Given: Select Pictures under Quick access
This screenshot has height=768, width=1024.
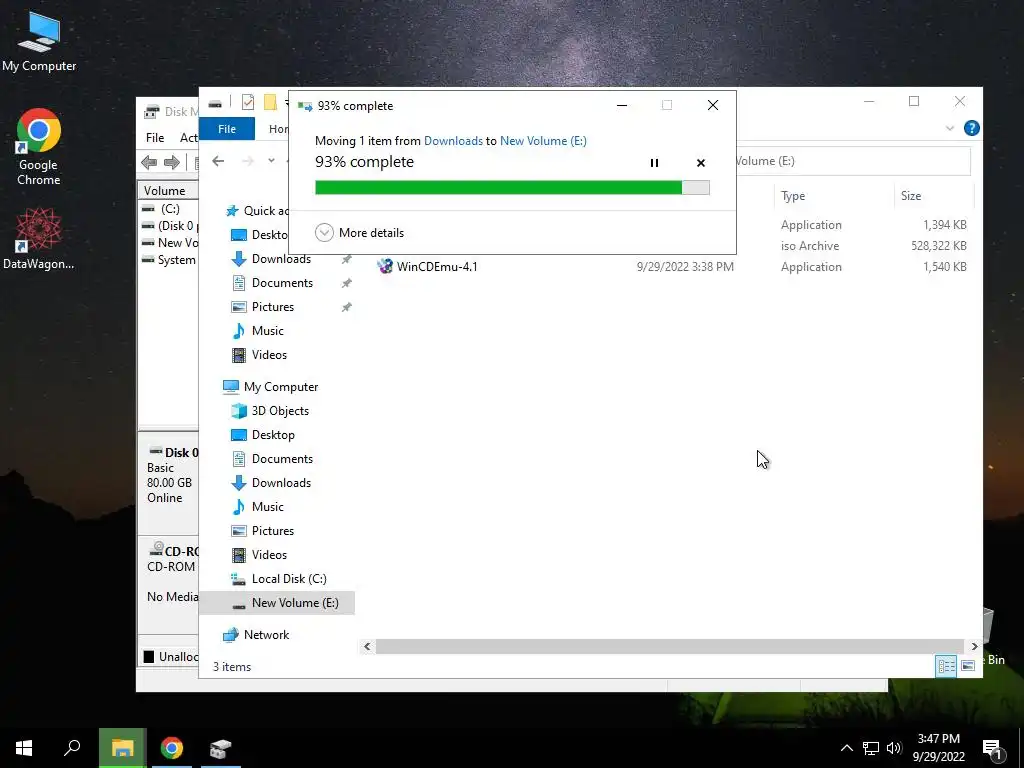Looking at the screenshot, I should [272, 307].
